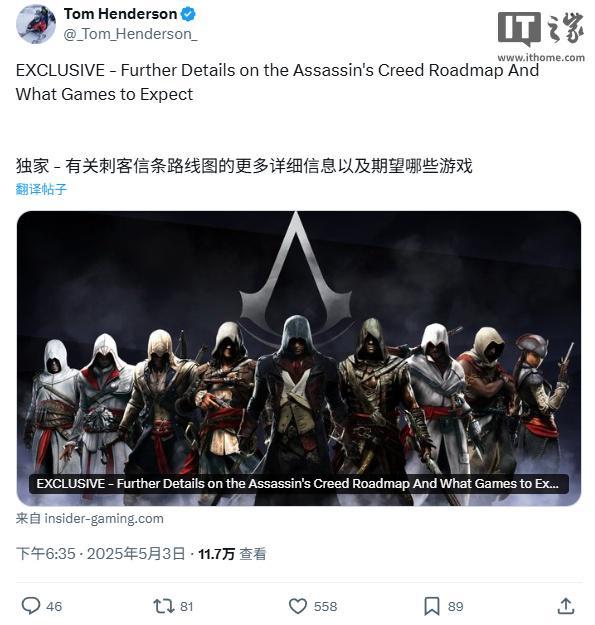Click the 翻译帖子 translate link

point(41,189)
